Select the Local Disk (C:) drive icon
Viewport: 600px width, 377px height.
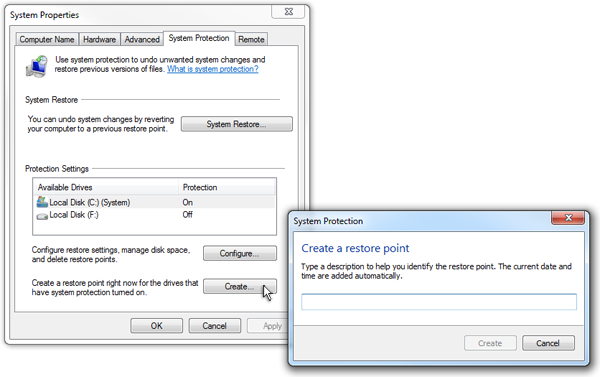click(42, 202)
